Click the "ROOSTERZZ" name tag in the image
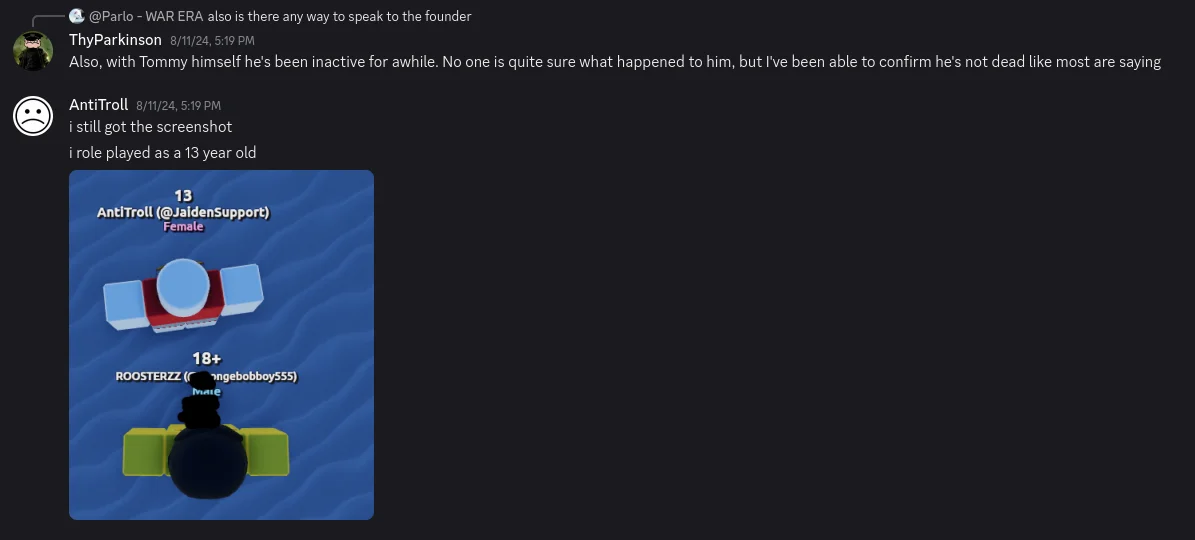 147,376
